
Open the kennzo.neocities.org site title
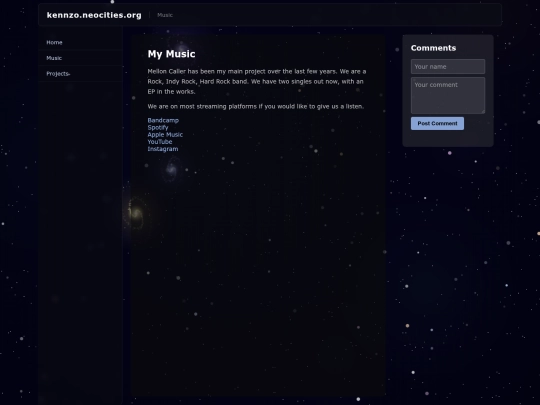tap(94, 15)
